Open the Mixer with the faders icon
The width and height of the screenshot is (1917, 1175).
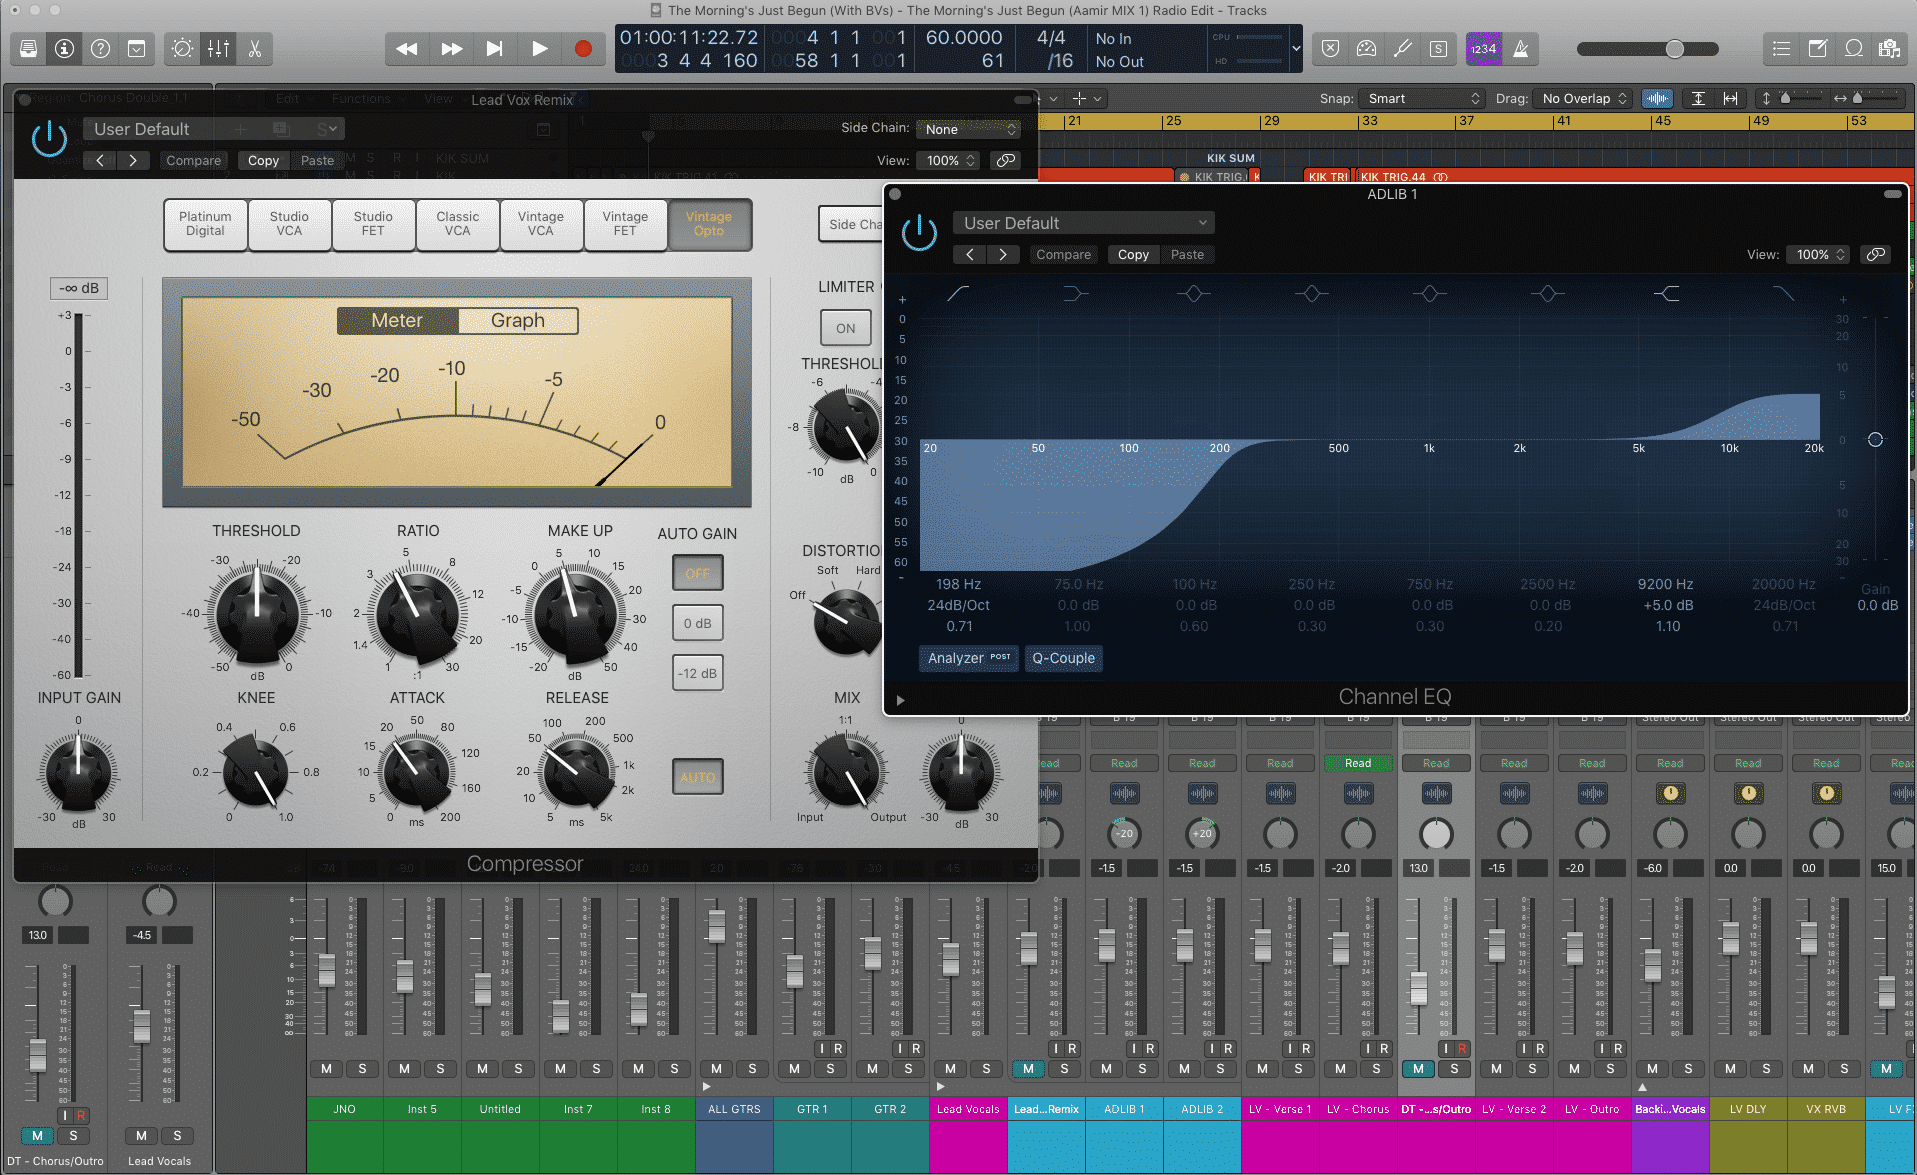(218, 48)
